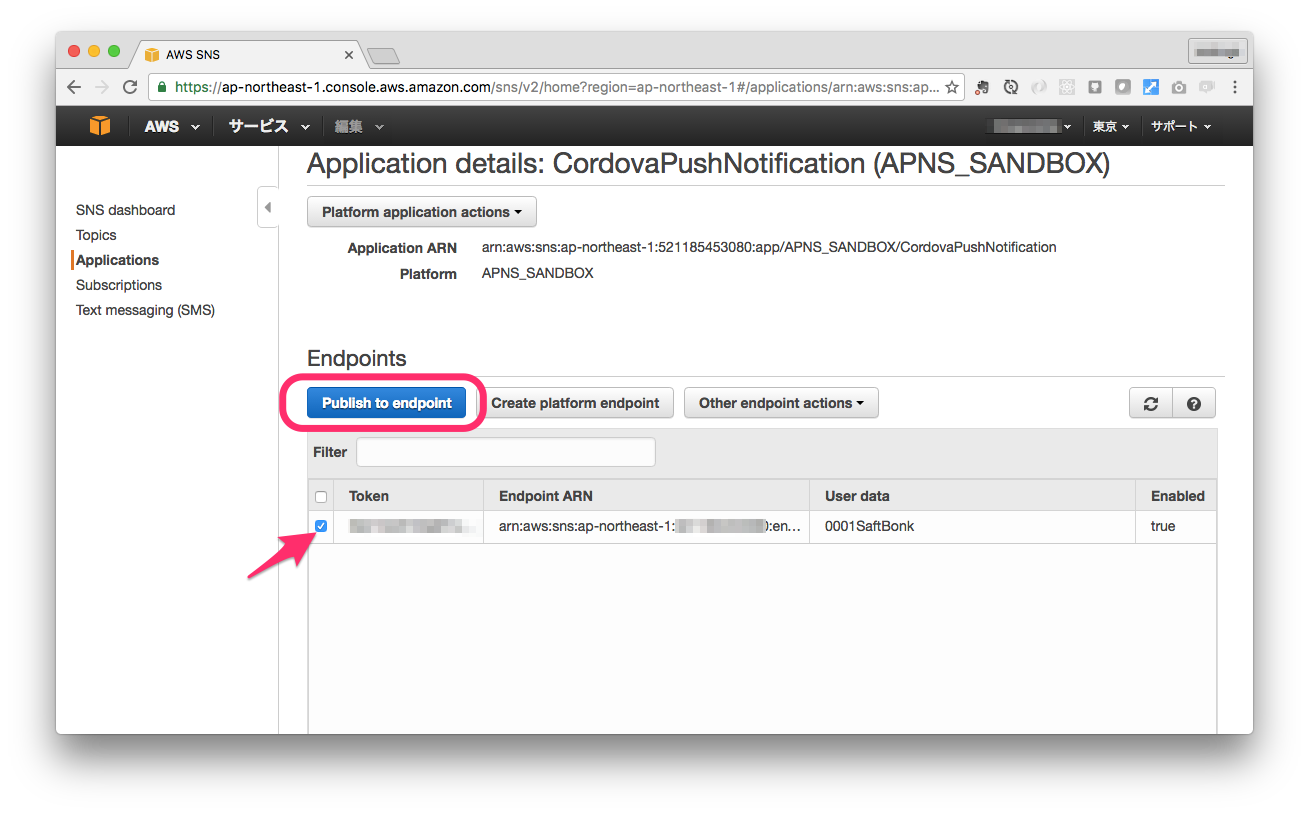This screenshot has width=1309, height=814.
Task: Open the endpoints help icon
Action: pos(1193,403)
